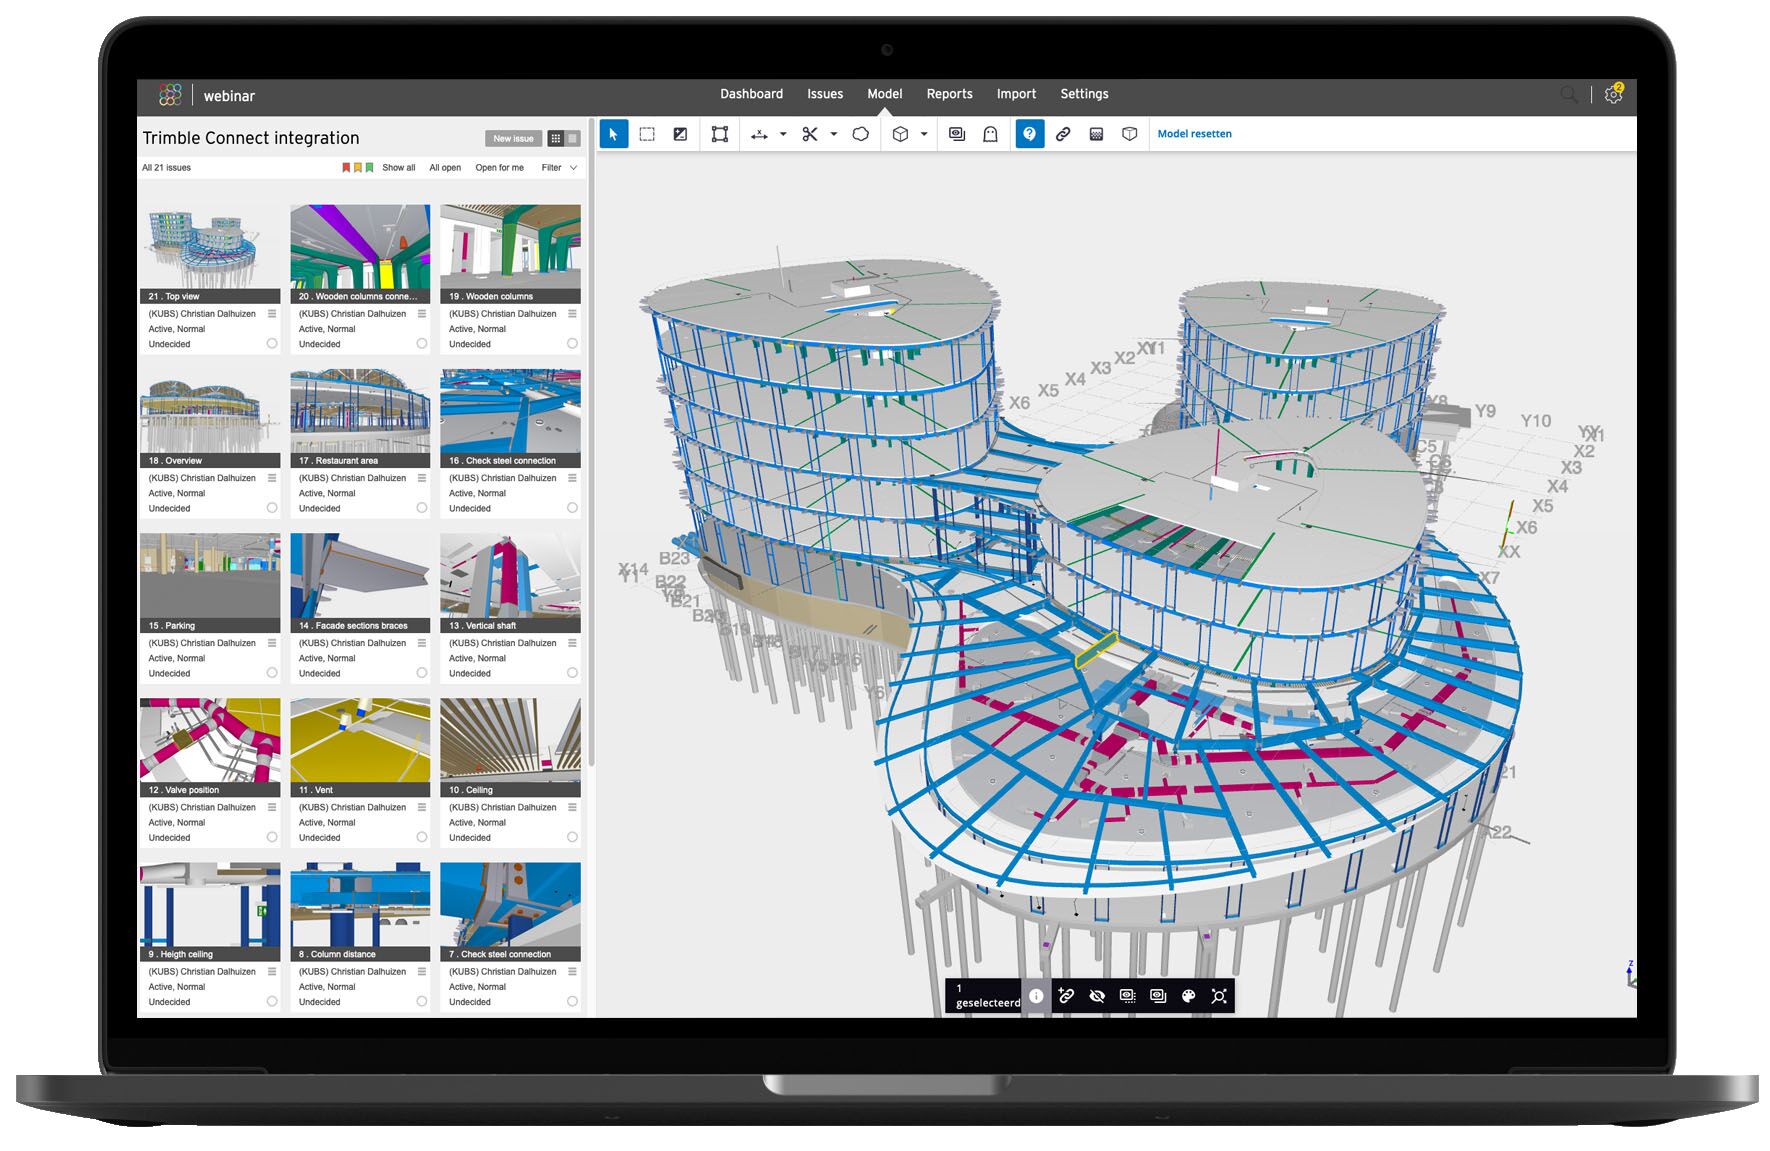Click Model resetten link
This screenshot has width=1770, height=1151.
click(x=1194, y=134)
